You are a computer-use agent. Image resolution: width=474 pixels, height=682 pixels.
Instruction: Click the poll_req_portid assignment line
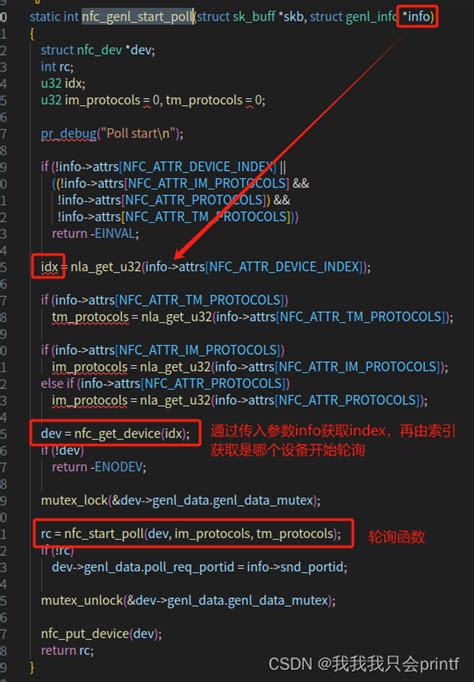(200, 567)
